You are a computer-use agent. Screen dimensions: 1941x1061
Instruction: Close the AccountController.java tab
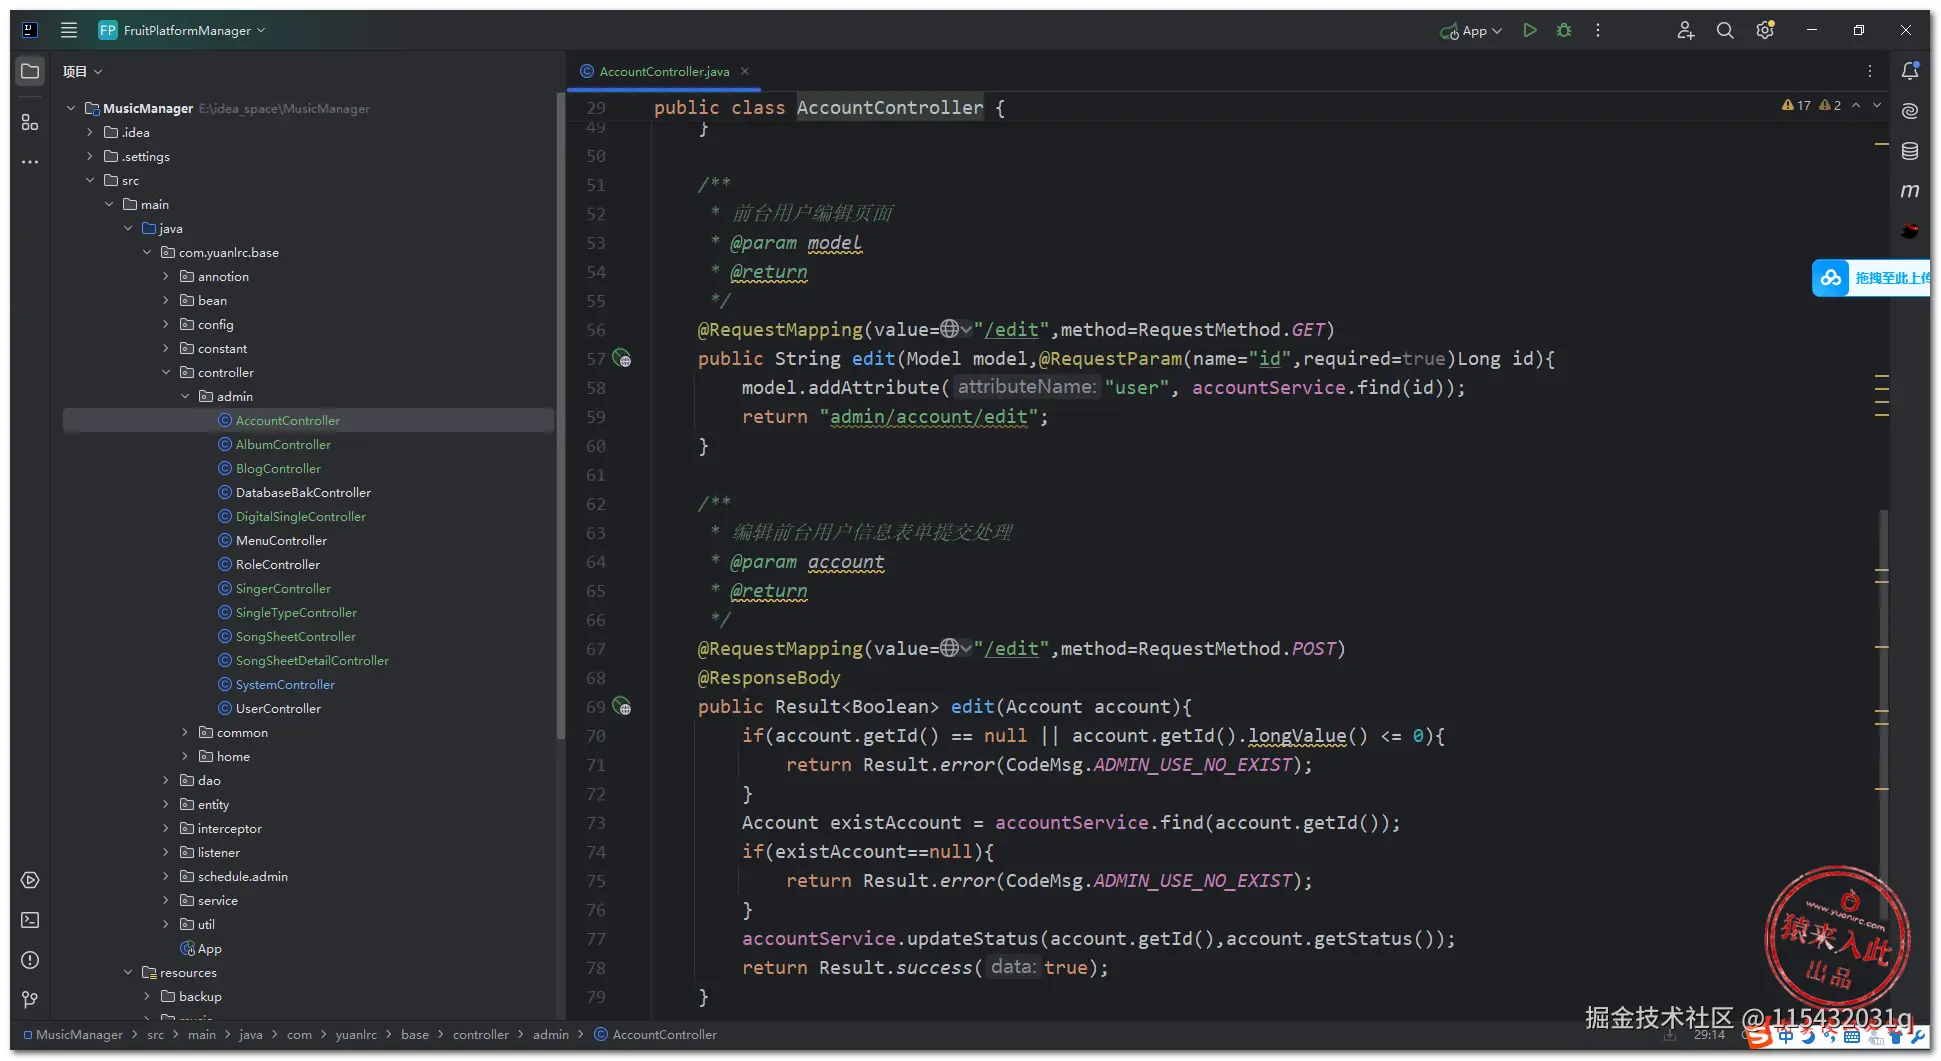point(745,71)
